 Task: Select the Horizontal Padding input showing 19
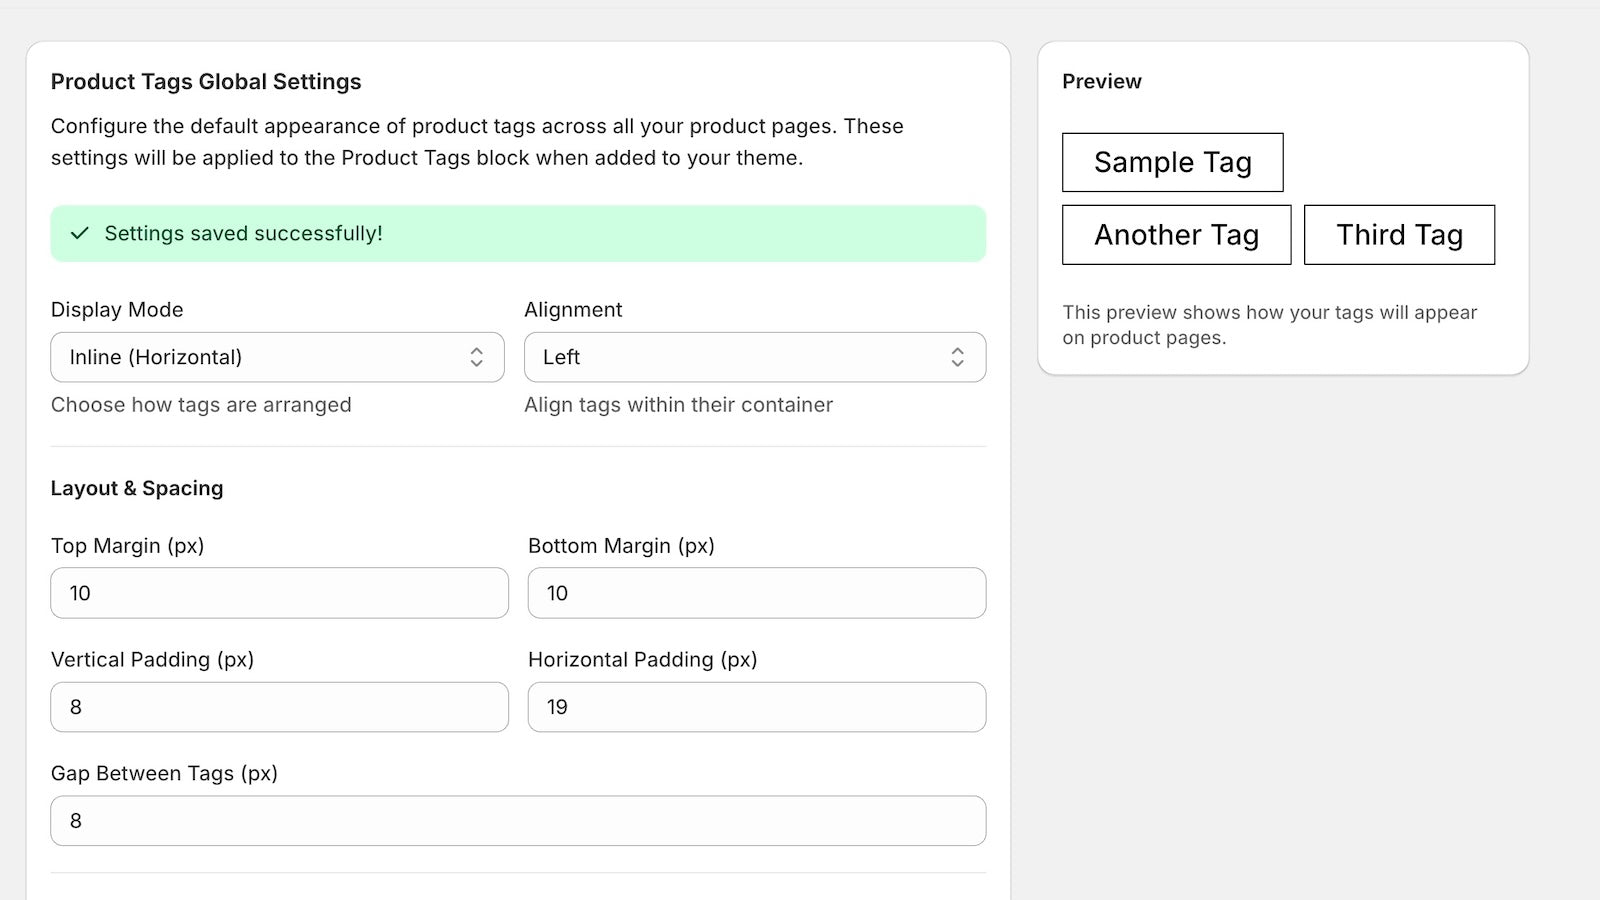point(756,707)
